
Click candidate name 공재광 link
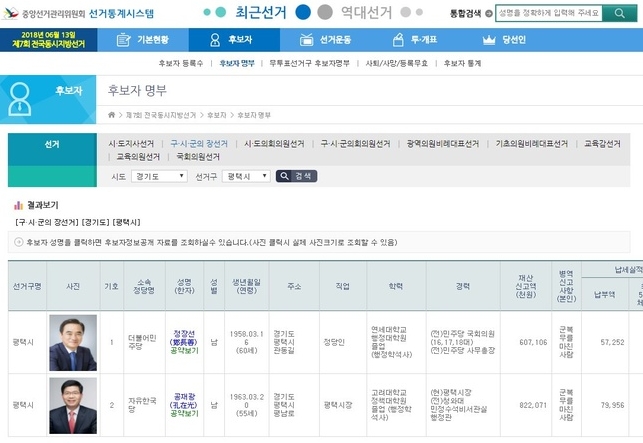pyautogui.click(x=185, y=396)
